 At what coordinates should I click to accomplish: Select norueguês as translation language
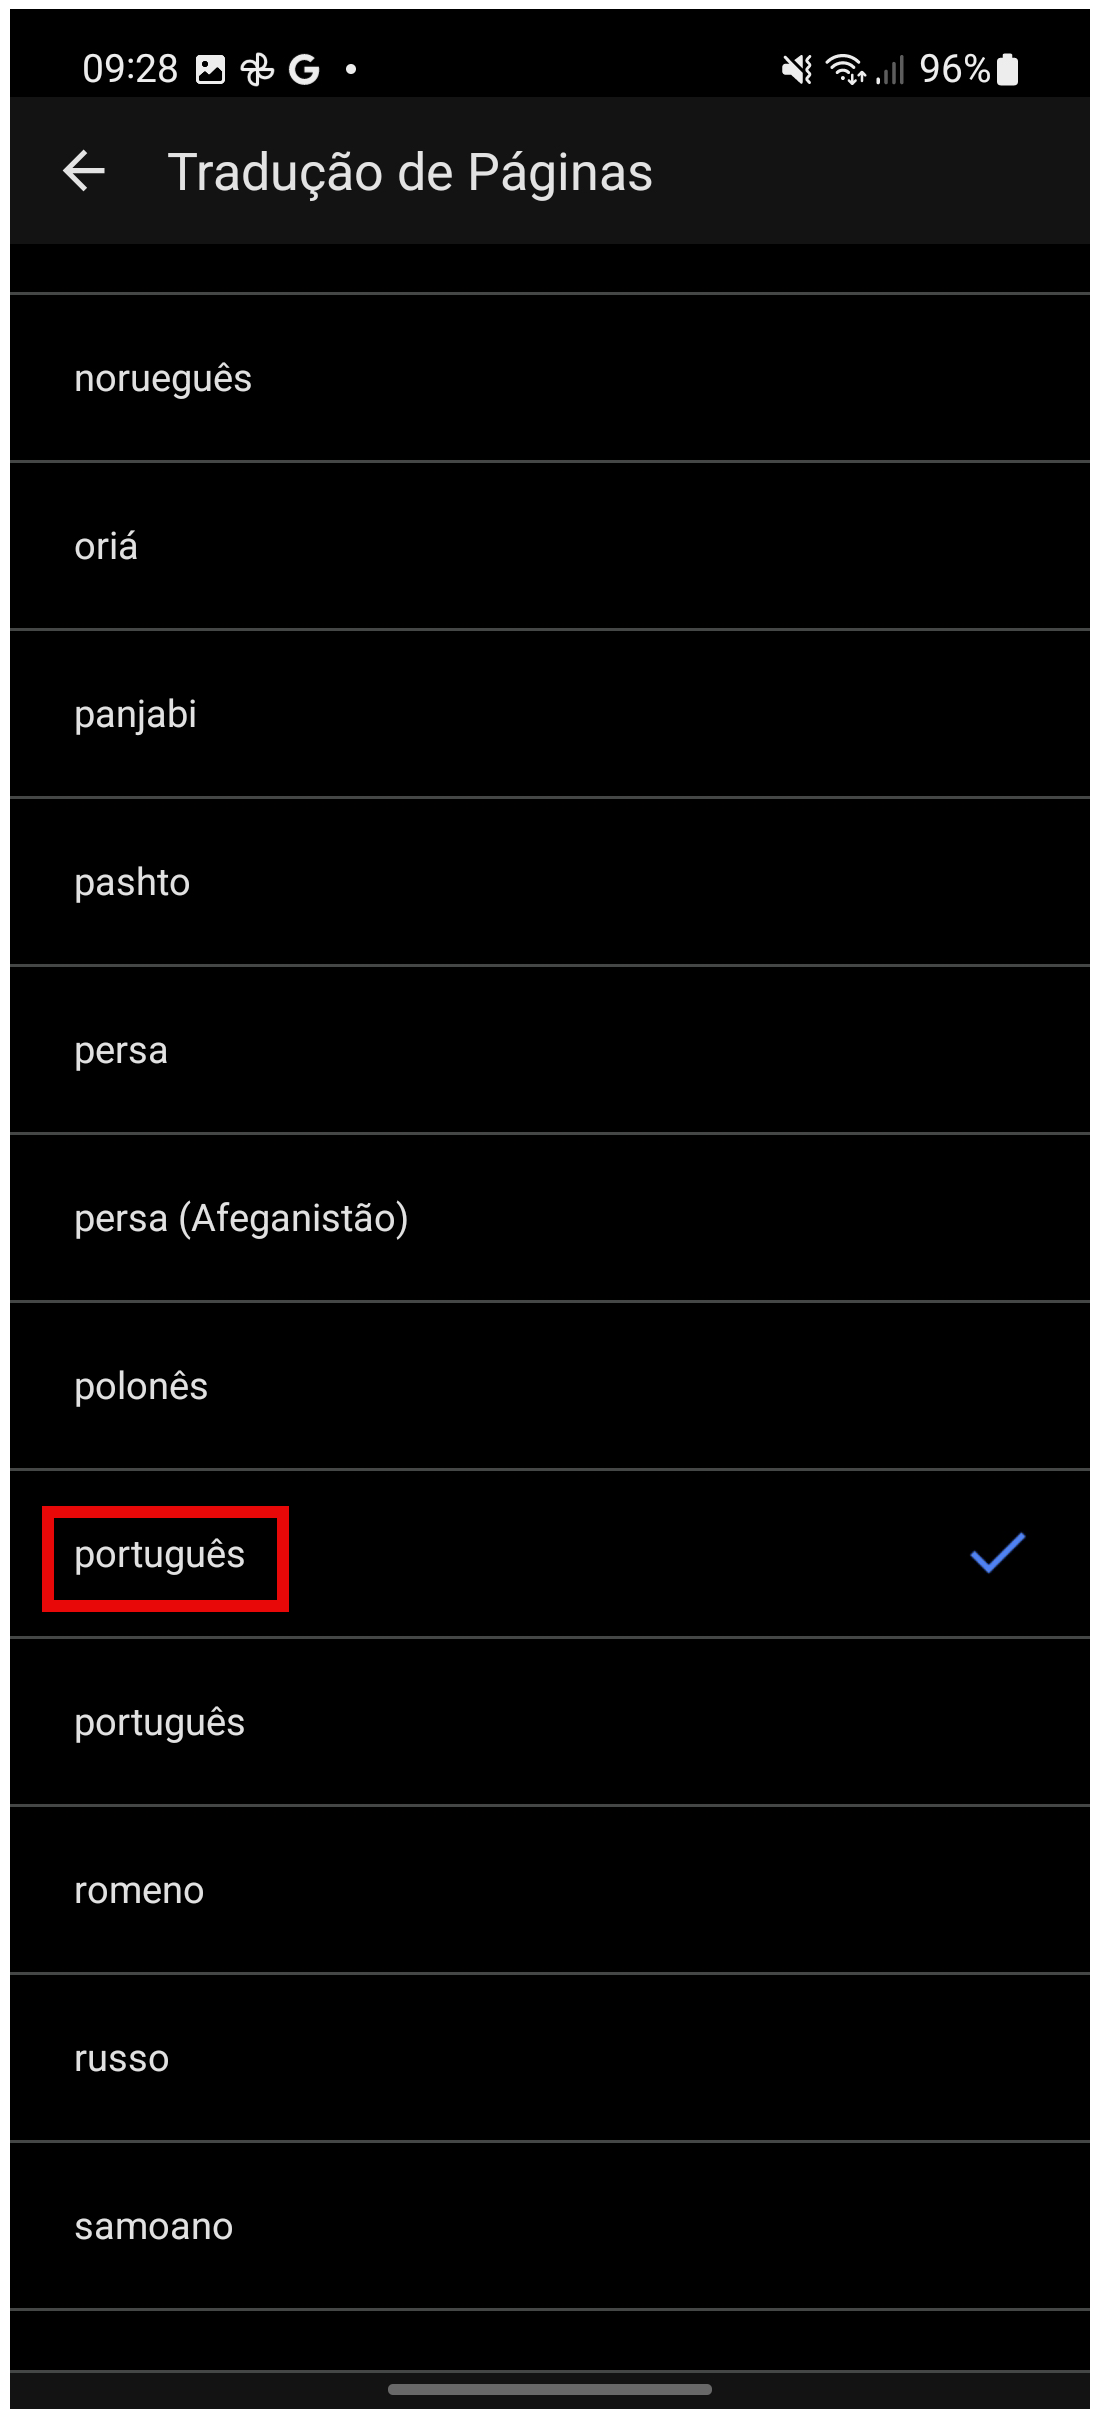tap(163, 379)
